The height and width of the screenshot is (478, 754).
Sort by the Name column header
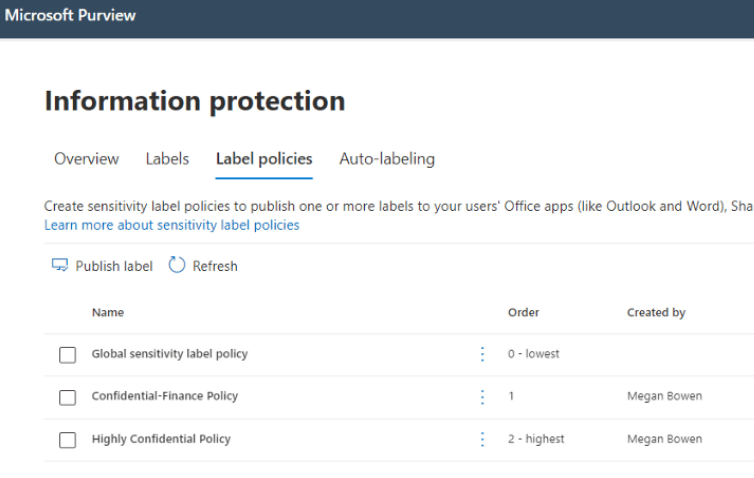[x=108, y=313]
